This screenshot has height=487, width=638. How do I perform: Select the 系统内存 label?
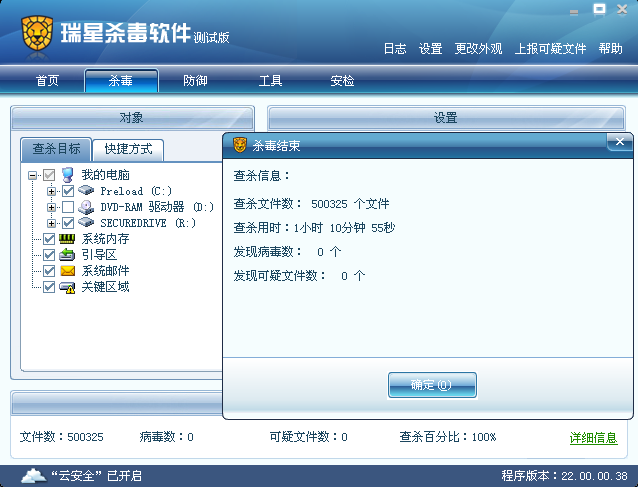105,239
